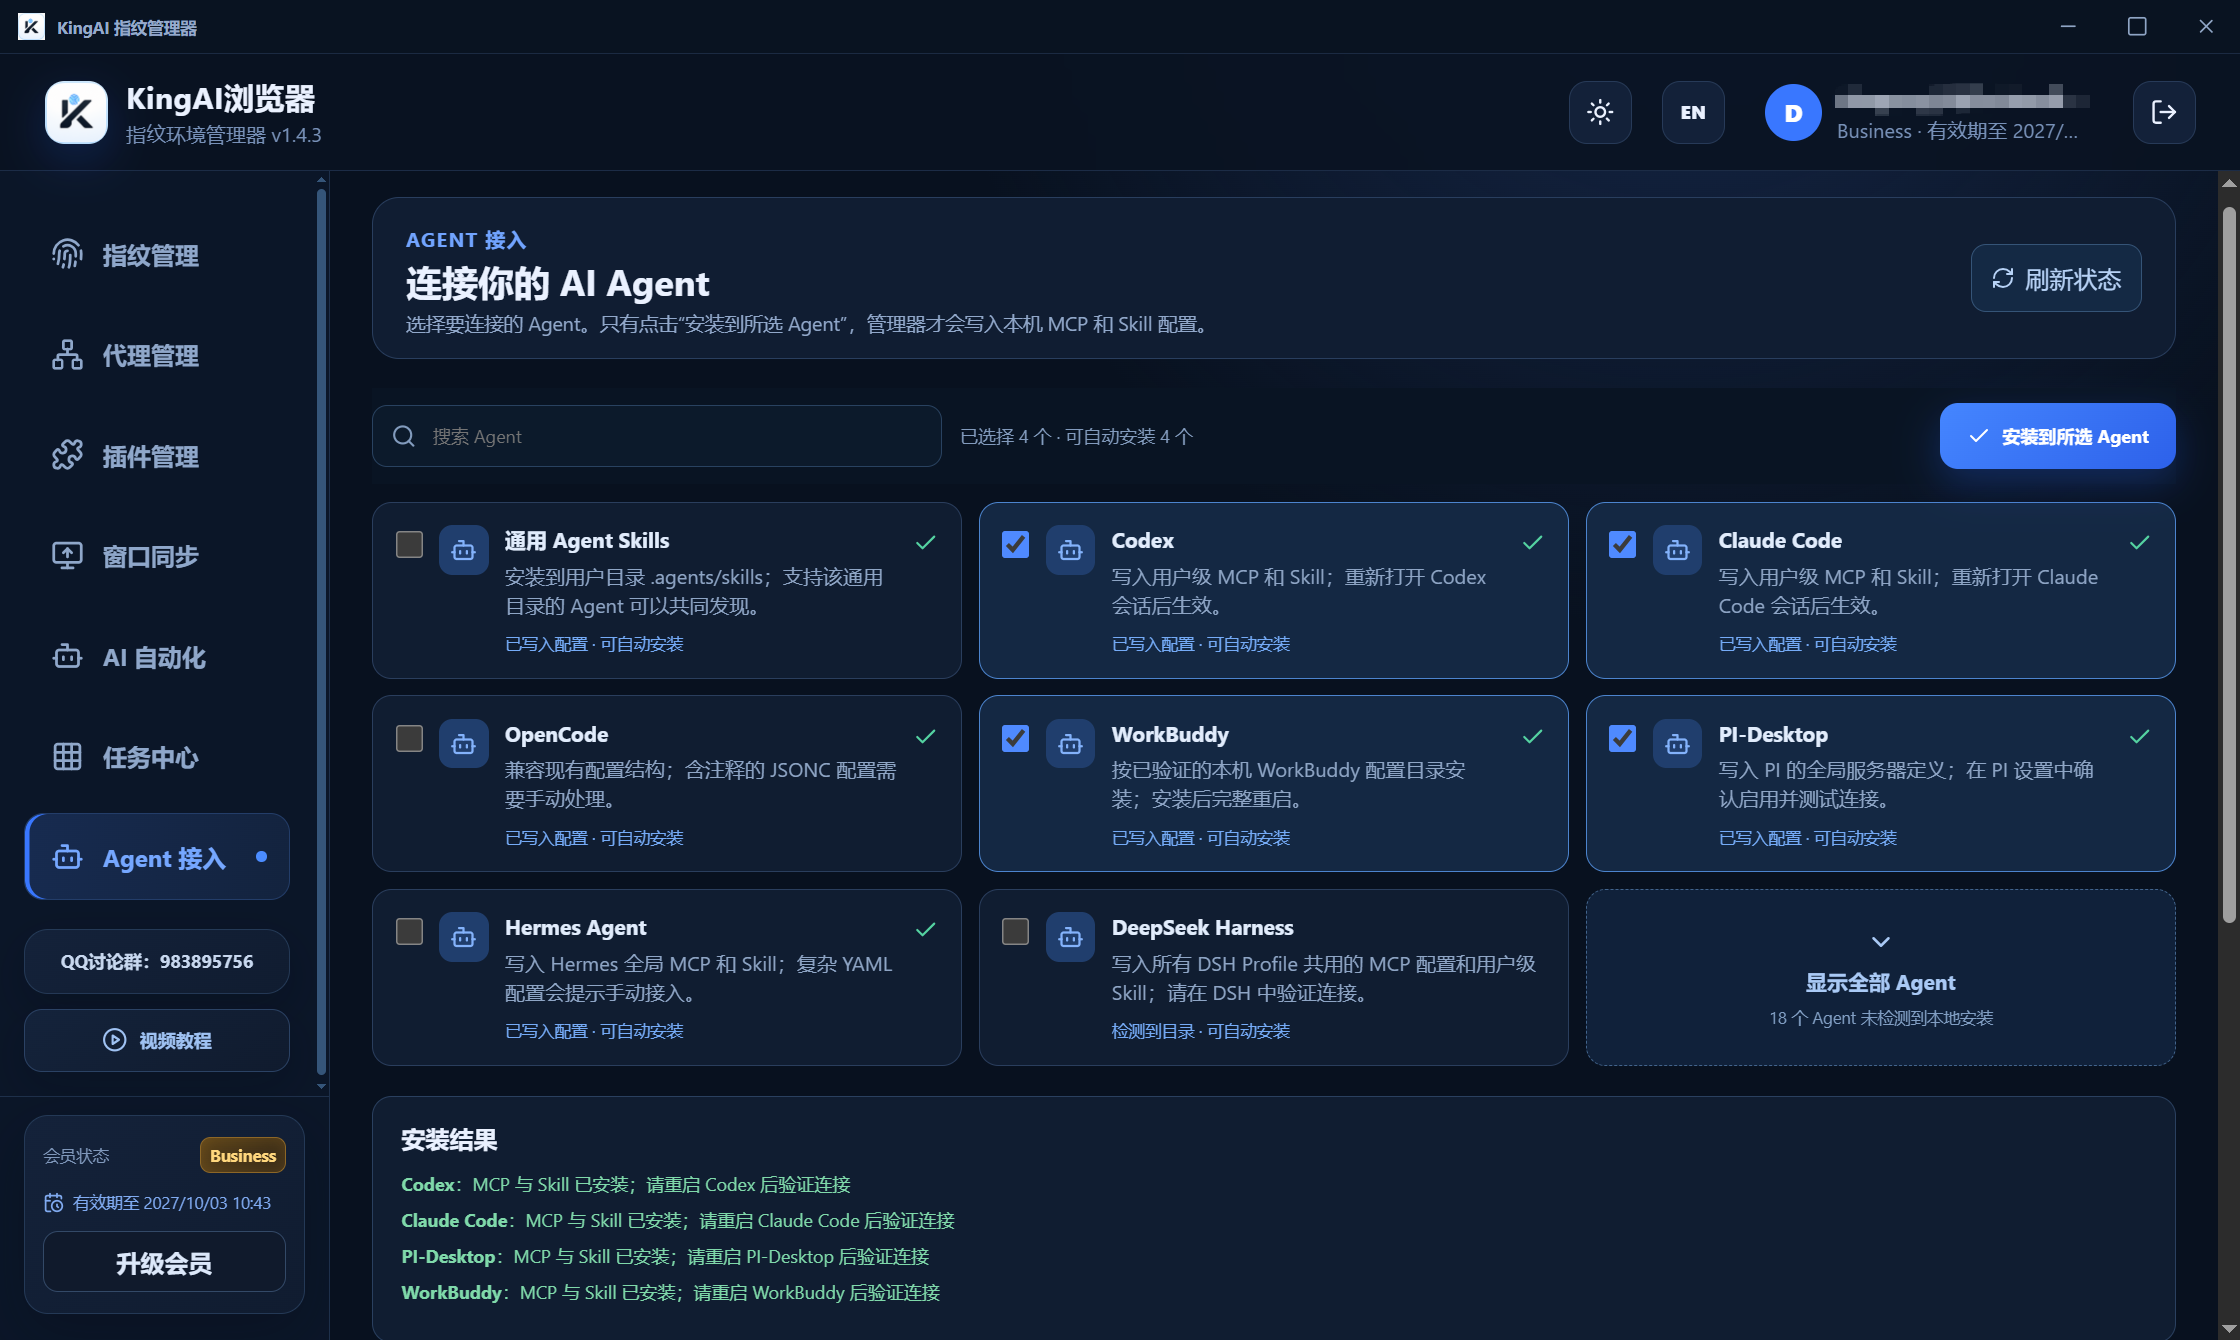Click the green checkmark on Hermes Agent card
Viewport: 2240px width, 1340px height.
[926, 929]
